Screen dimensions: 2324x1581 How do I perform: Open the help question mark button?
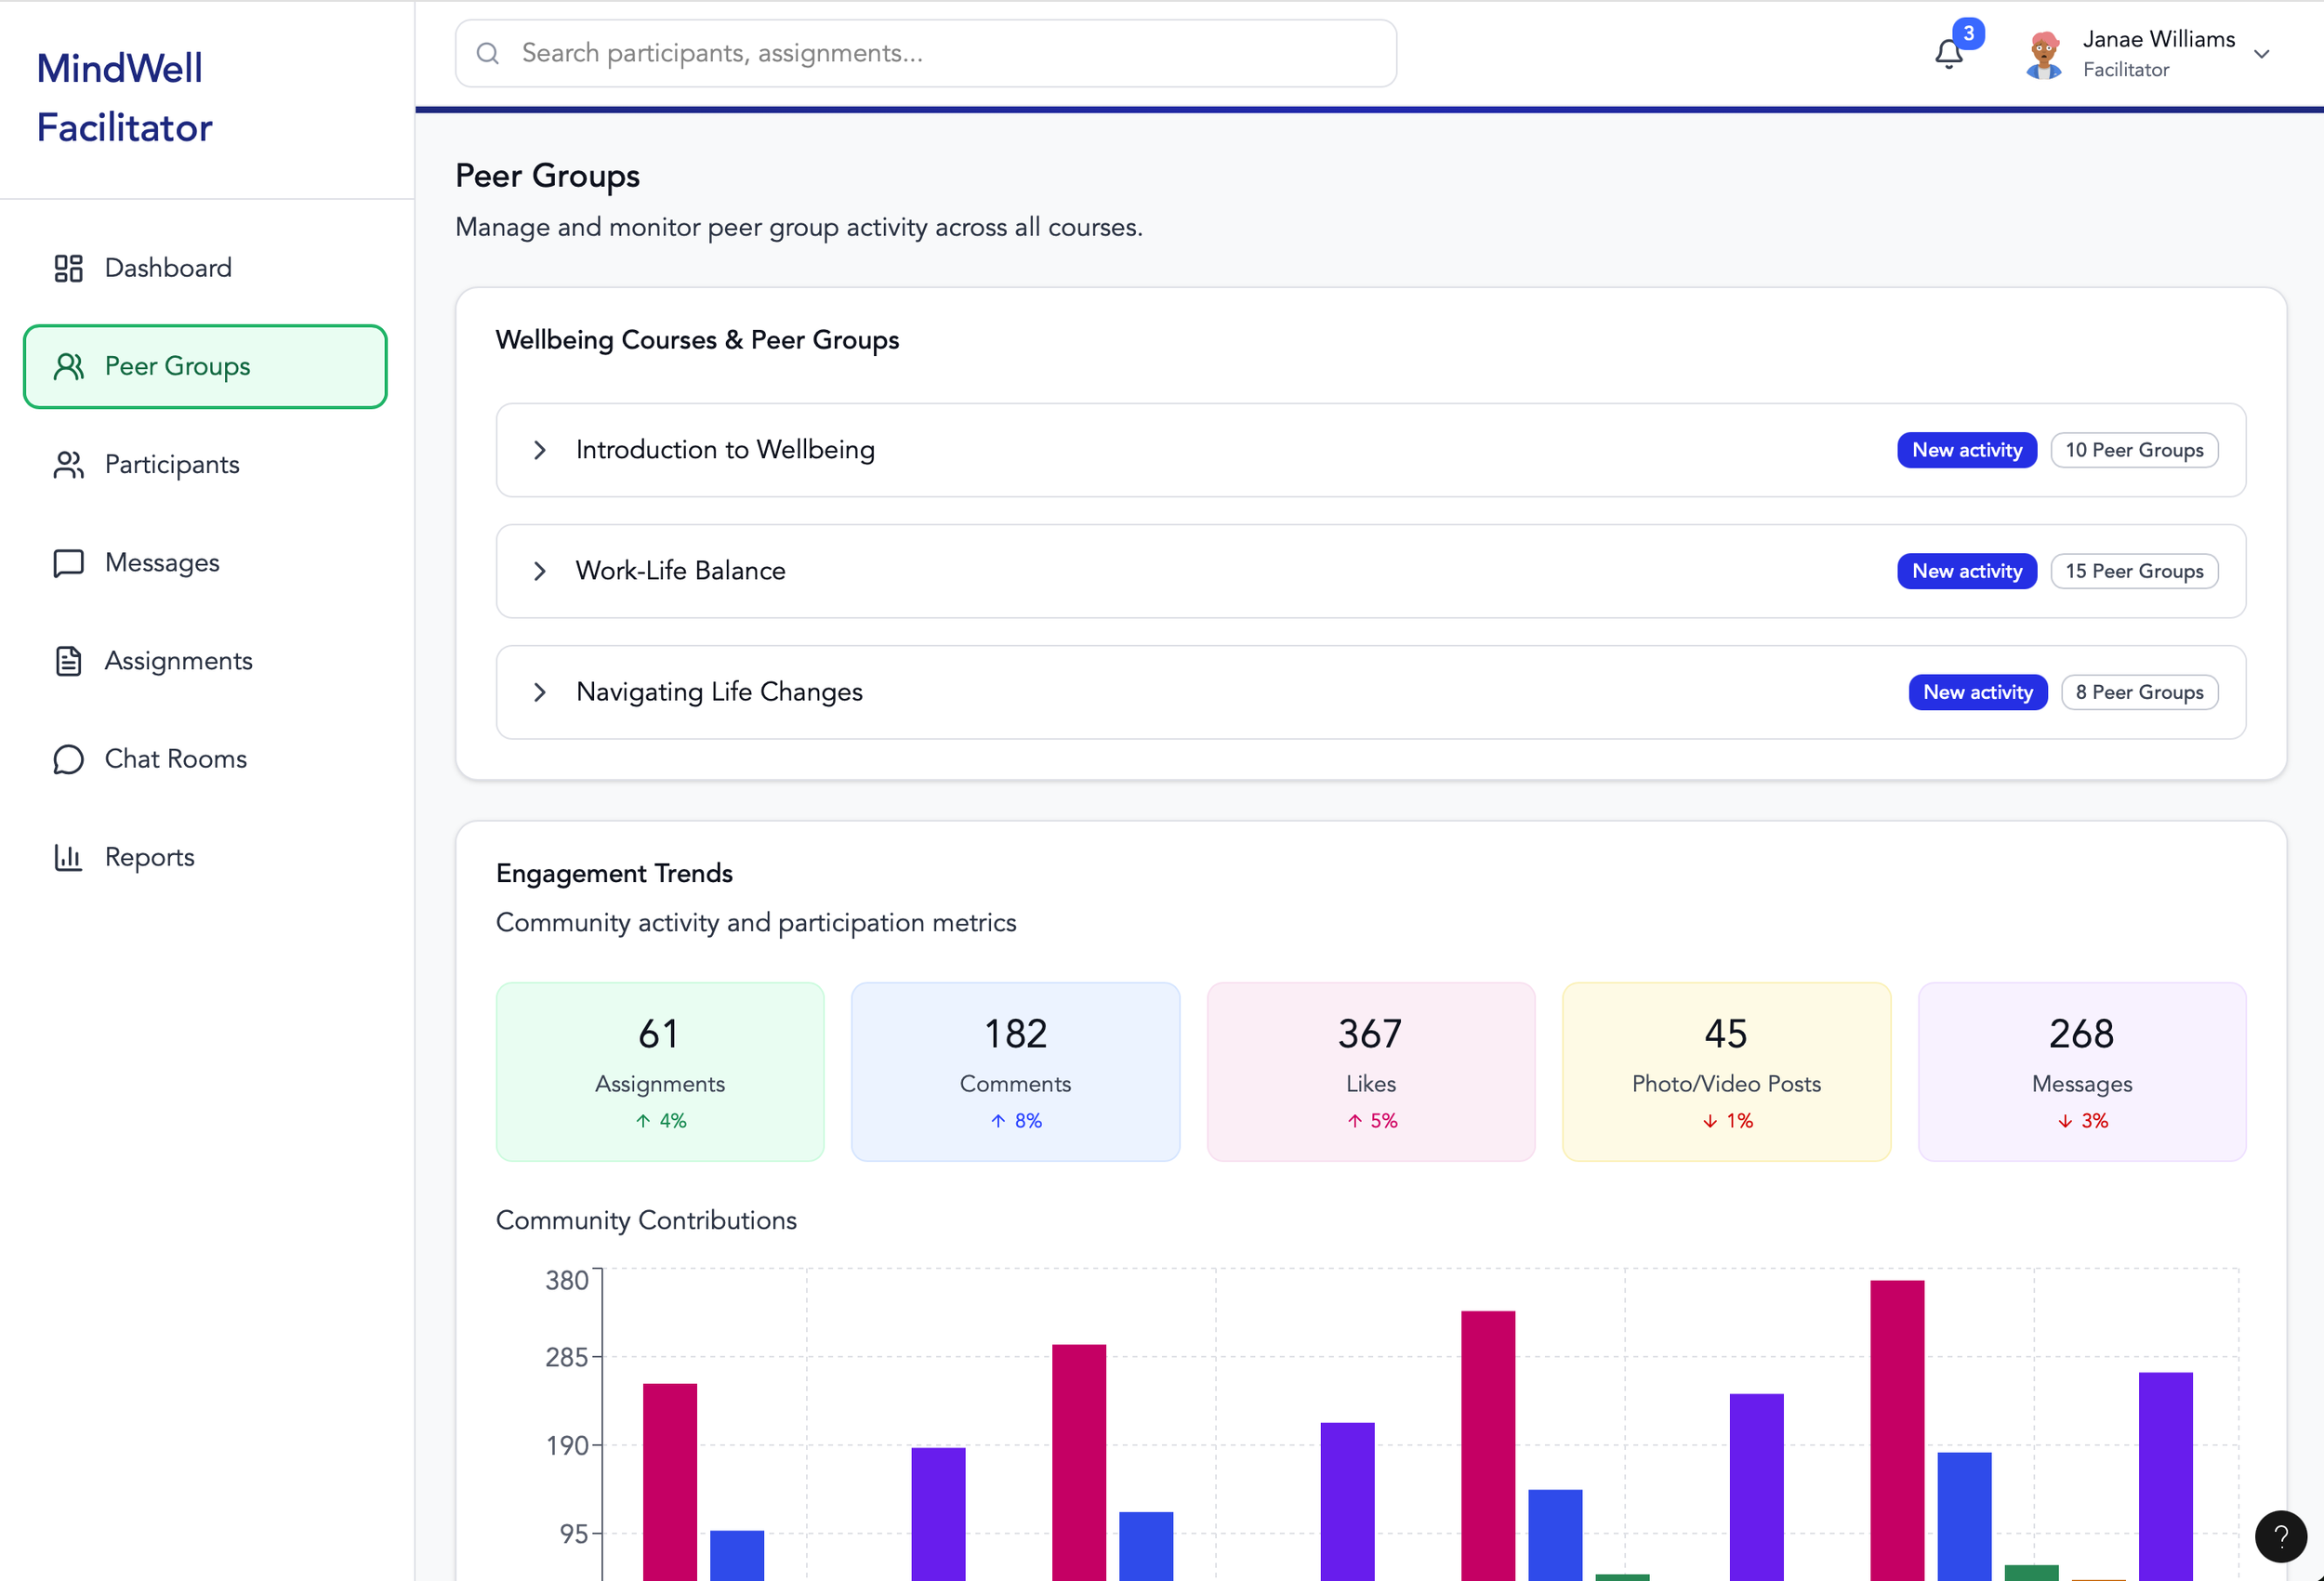(2280, 1536)
